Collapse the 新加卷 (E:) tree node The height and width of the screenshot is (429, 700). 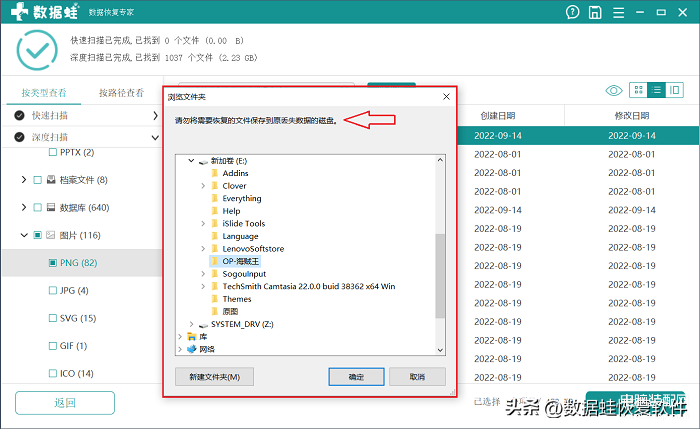tap(191, 160)
